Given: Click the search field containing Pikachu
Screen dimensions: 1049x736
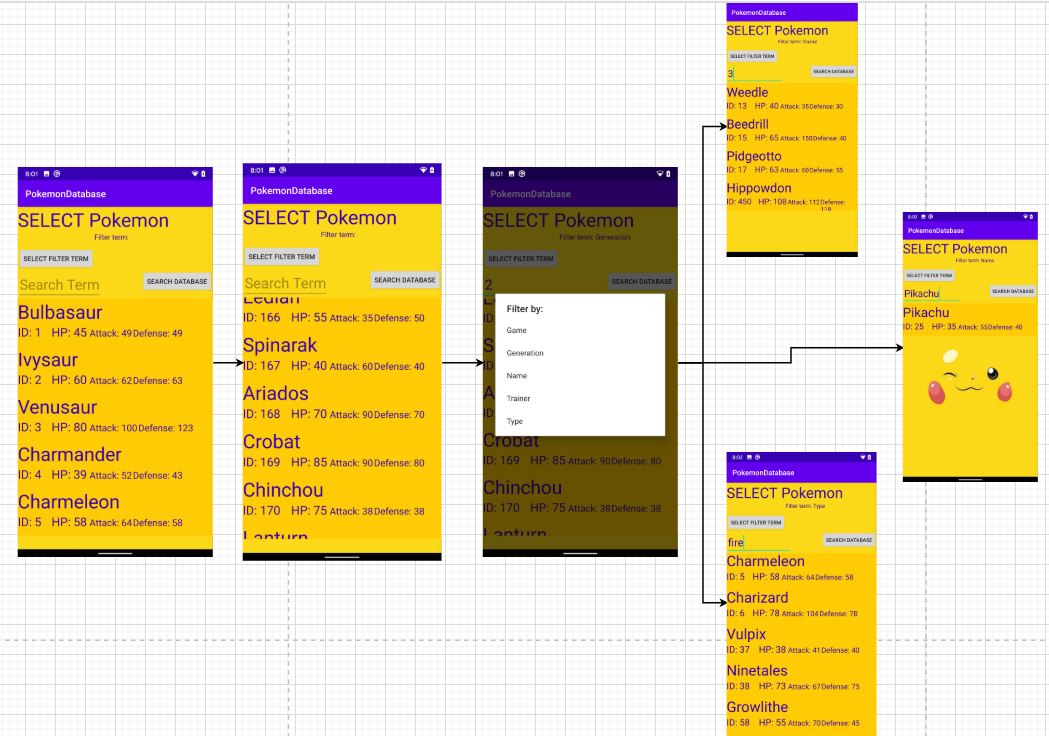Looking at the screenshot, I should 931,294.
